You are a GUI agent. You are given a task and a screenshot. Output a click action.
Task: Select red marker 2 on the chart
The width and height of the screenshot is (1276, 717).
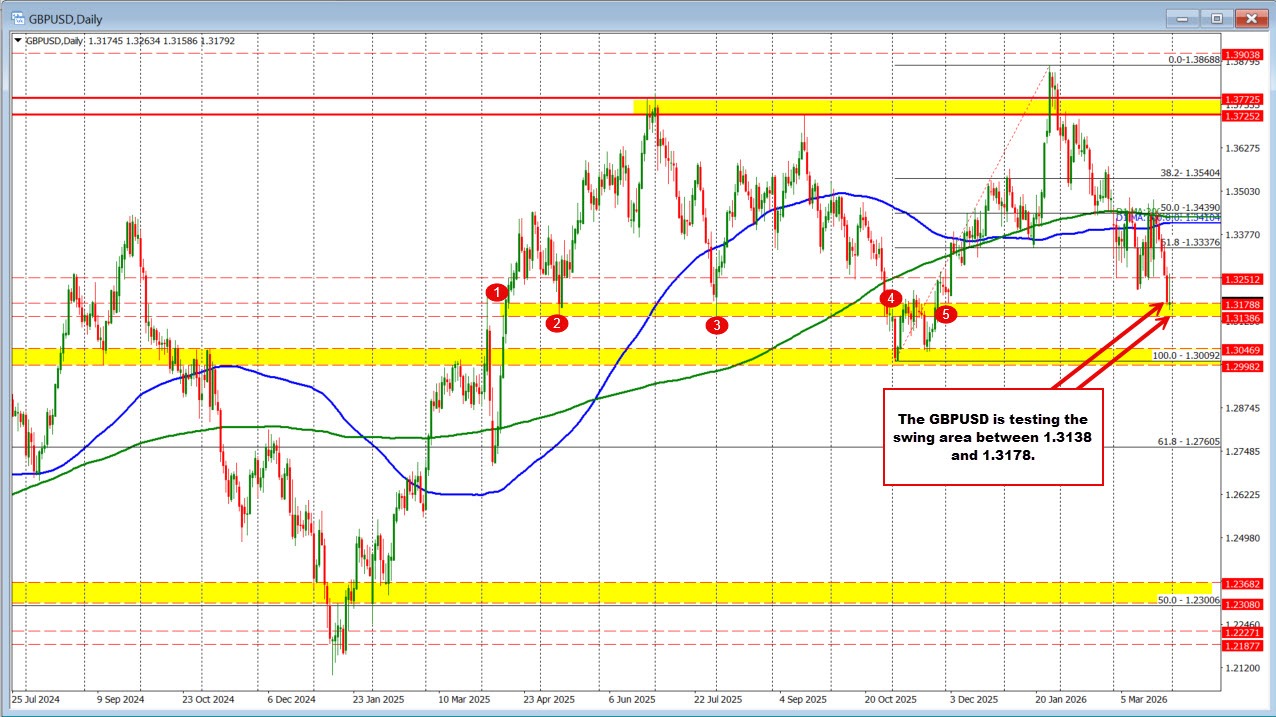pyautogui.click(x=558, y=323)
